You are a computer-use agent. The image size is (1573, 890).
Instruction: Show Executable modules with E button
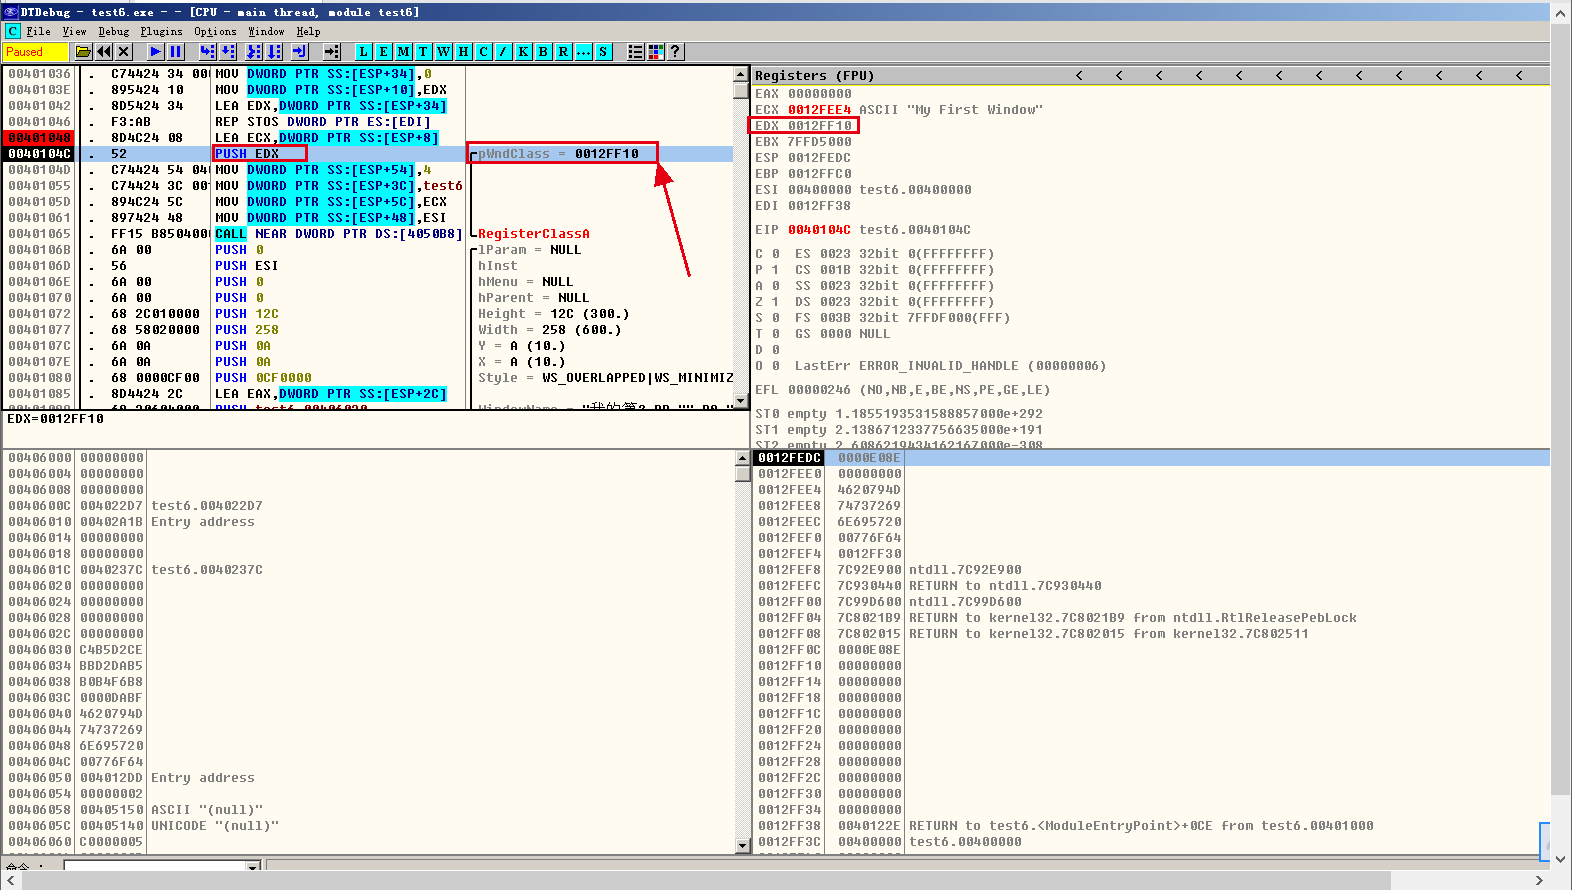coord(384,52)
